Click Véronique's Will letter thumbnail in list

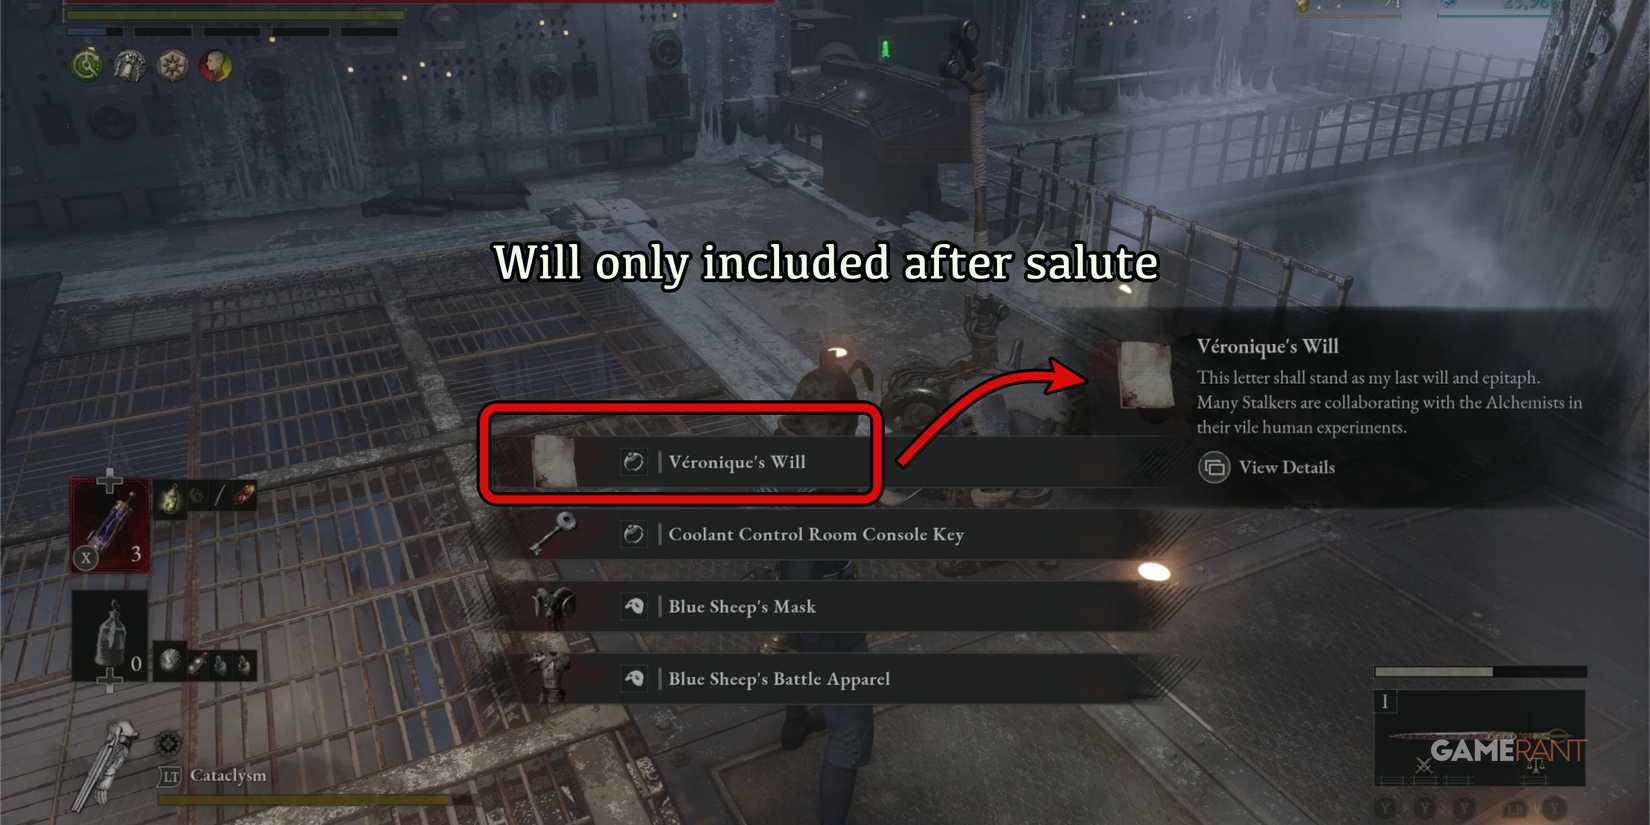[553, 462]
